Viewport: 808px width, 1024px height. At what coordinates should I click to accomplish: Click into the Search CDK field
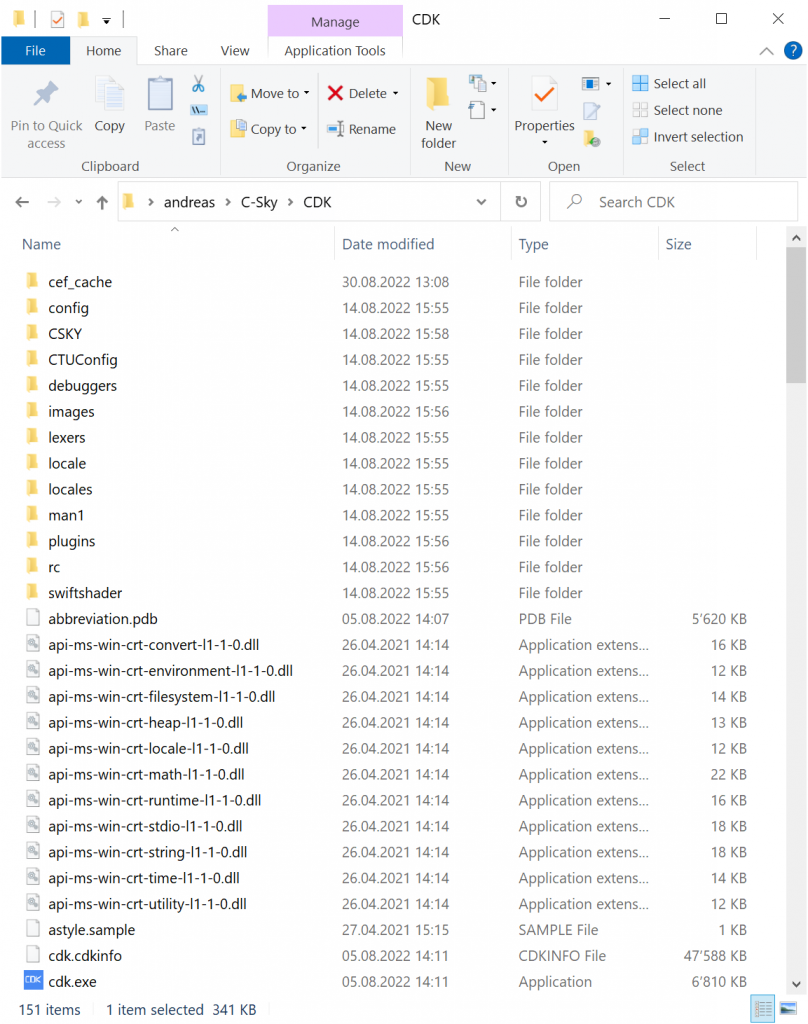tap(673, 202)
